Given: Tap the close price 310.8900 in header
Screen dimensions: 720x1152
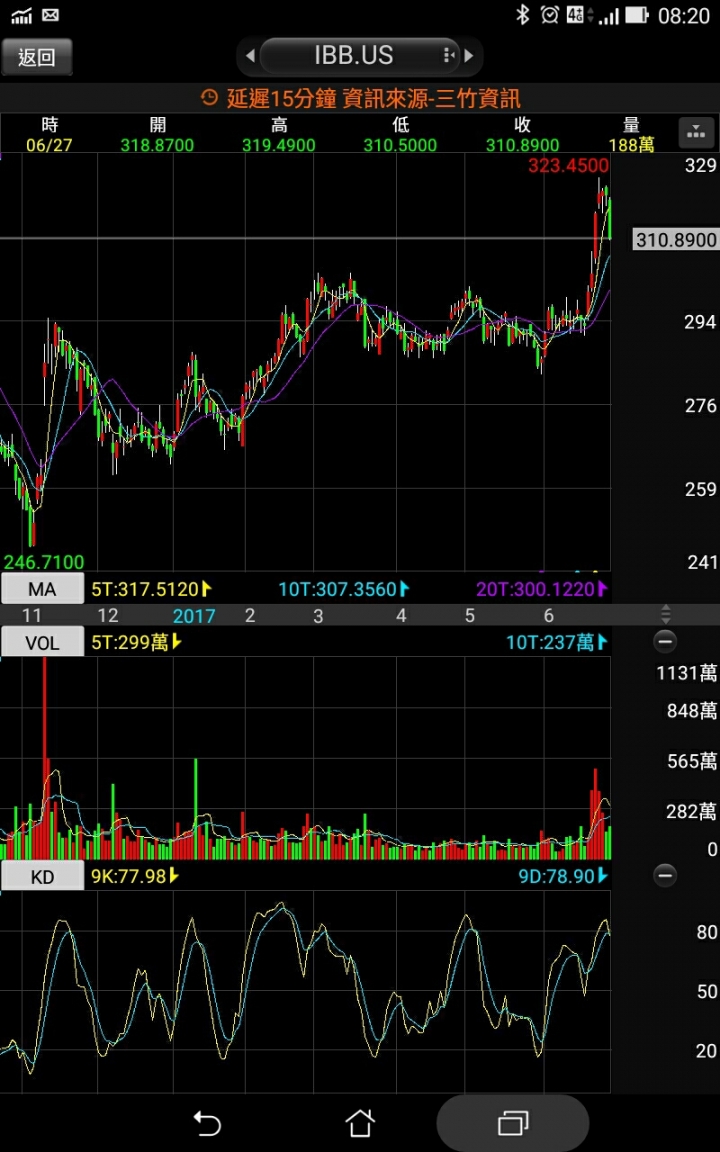Looking at the screenshot, I should 522,145.
